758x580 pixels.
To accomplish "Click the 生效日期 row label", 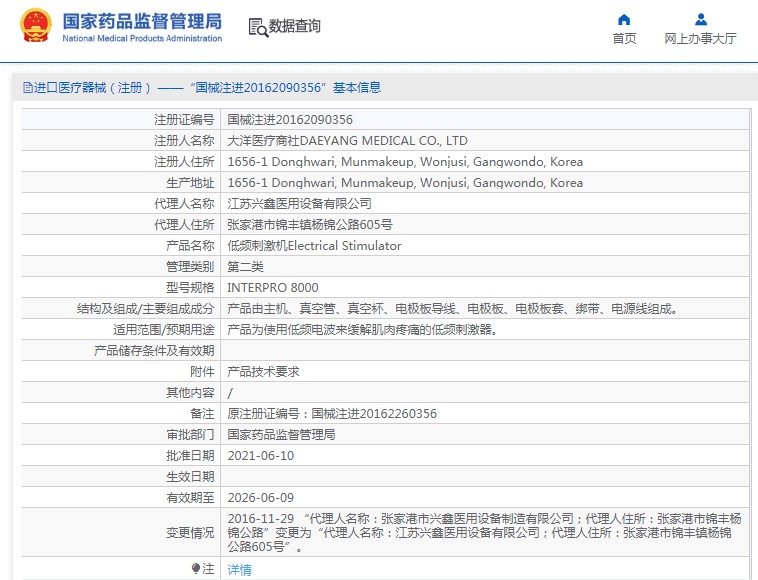I will pyautogui.click(x=190, y=477).
